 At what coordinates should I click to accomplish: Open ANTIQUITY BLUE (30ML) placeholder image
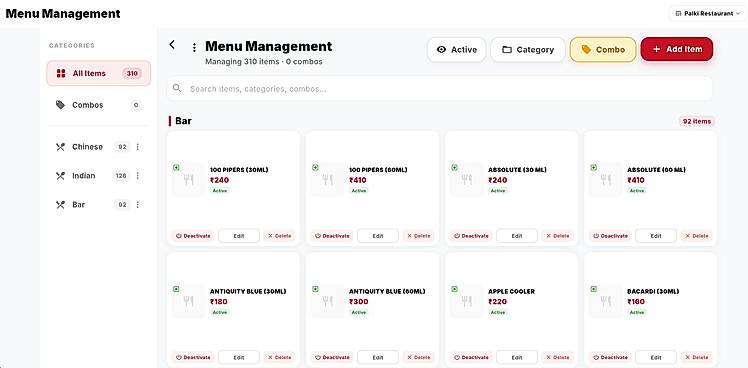click(x=188, y=301)
